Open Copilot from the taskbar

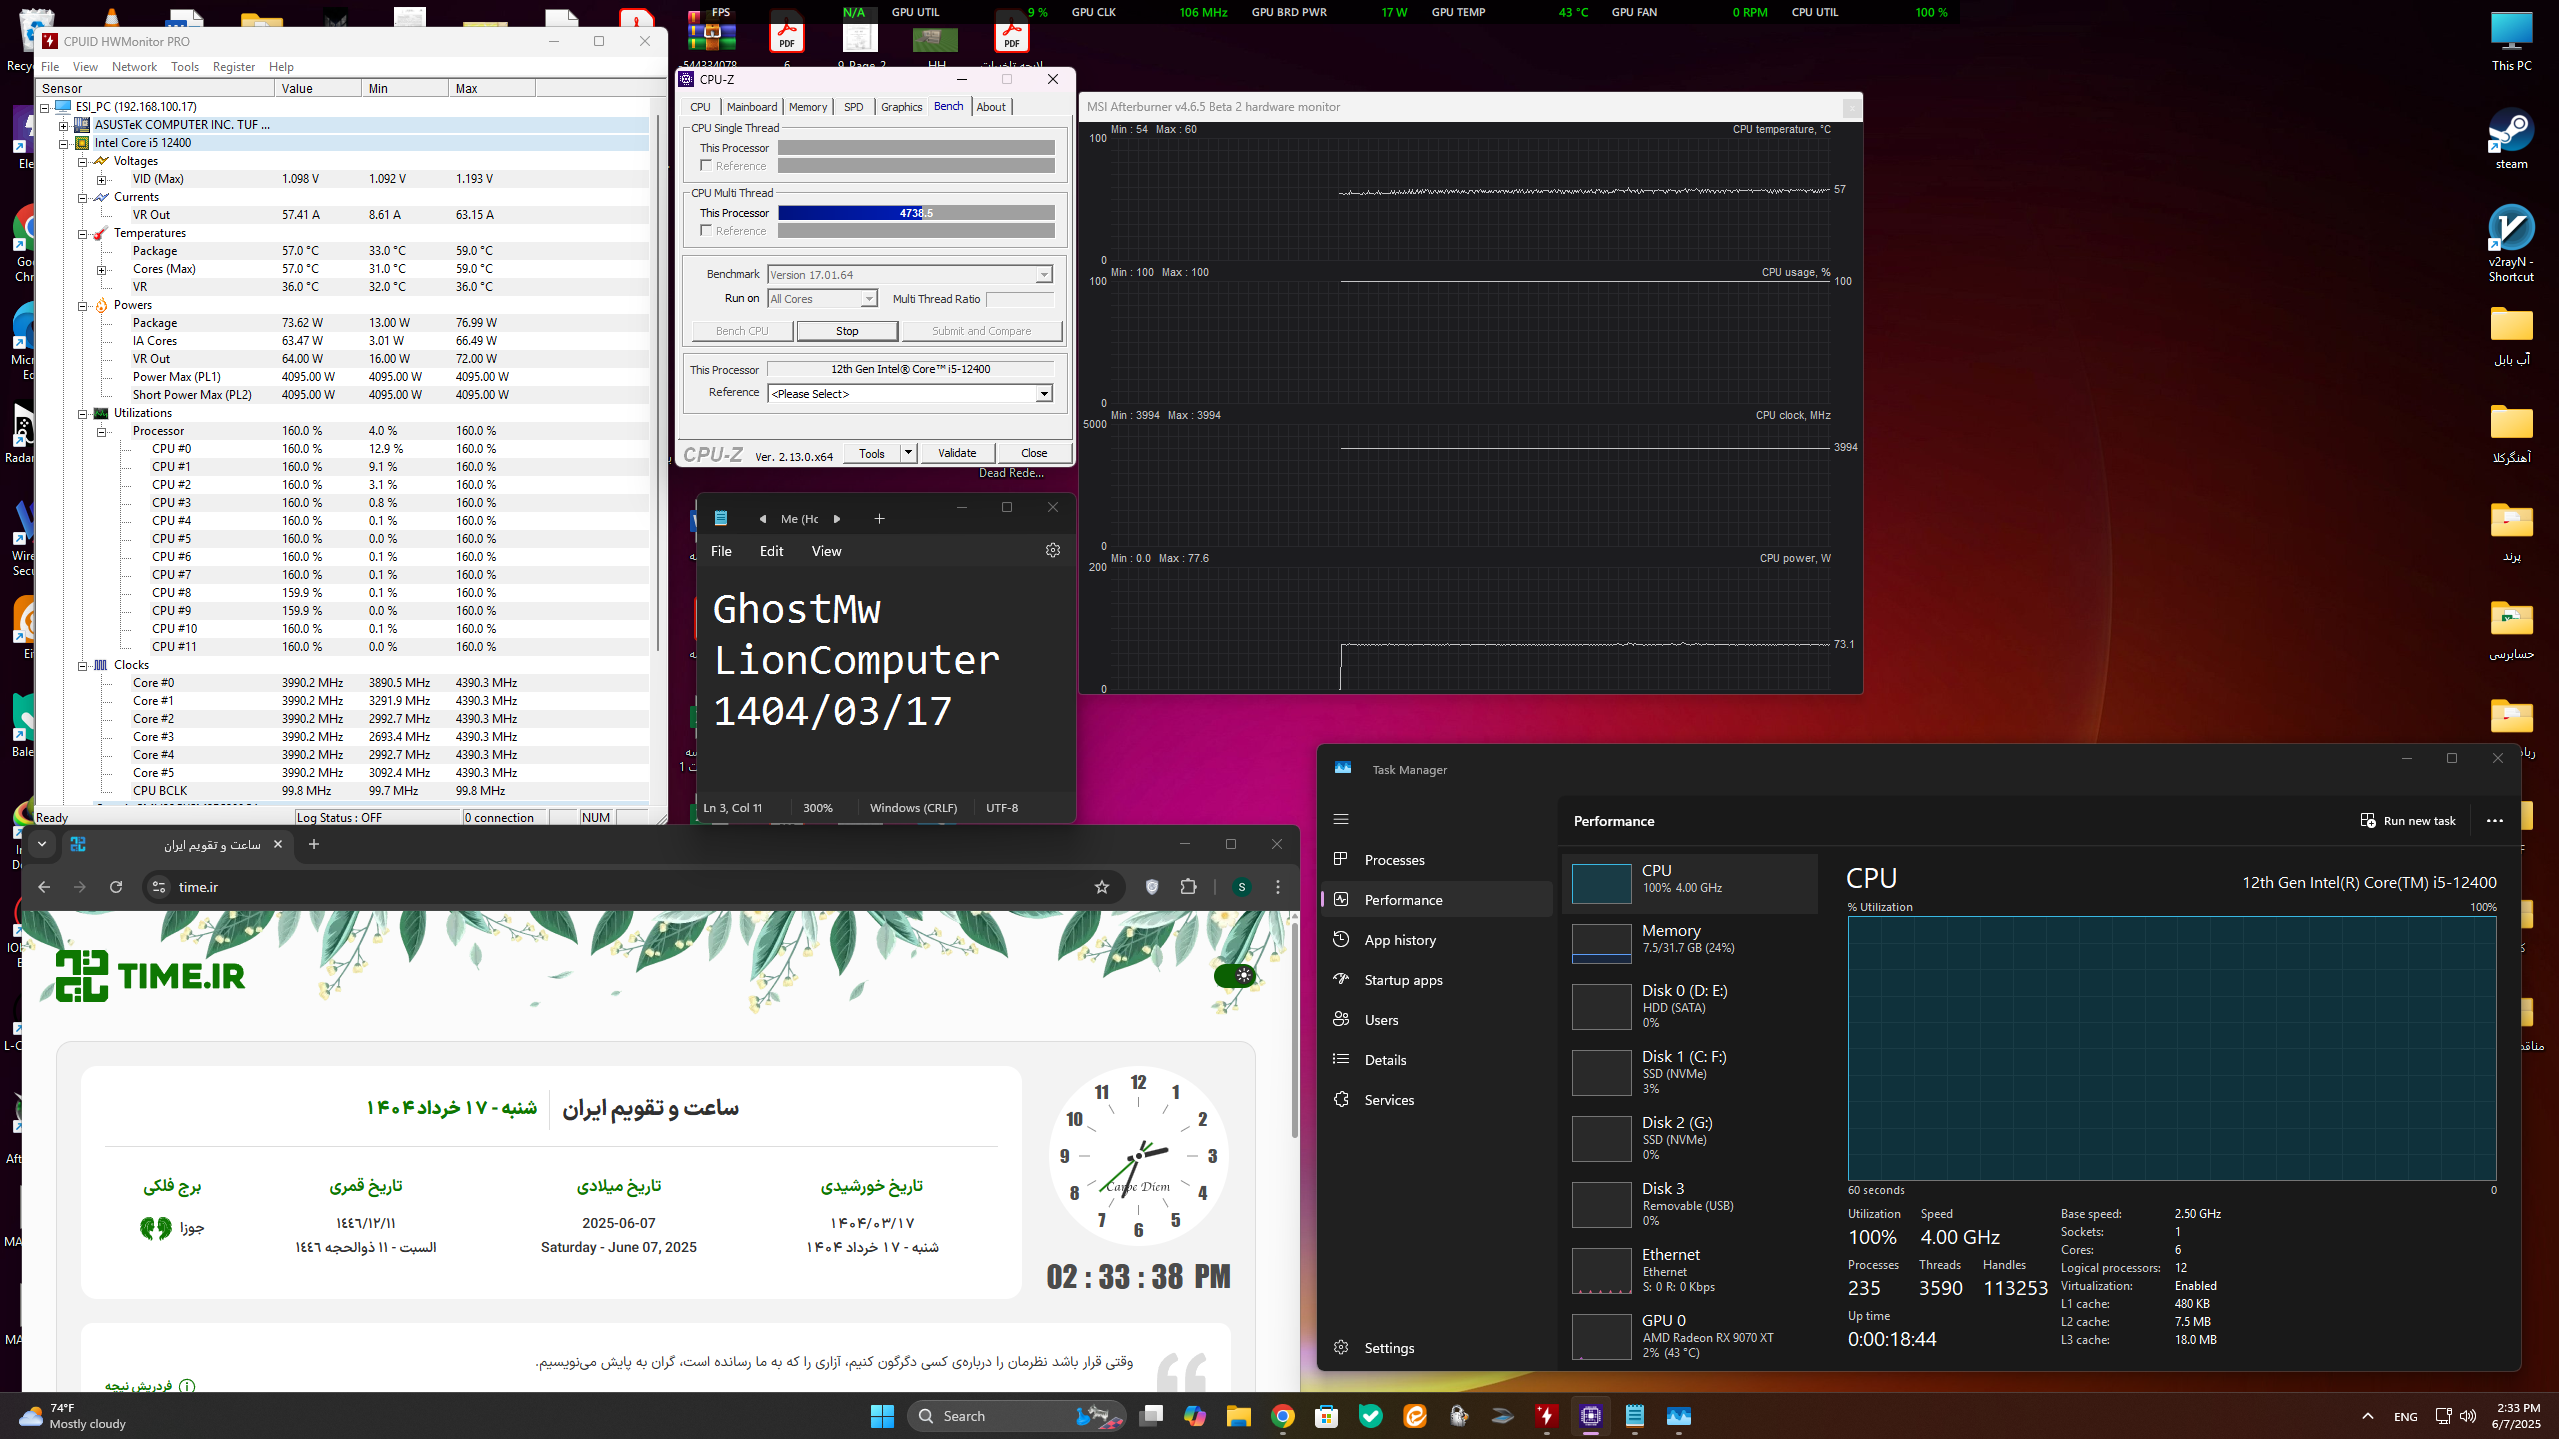pyautogui.click(x=1195, y=1416)
